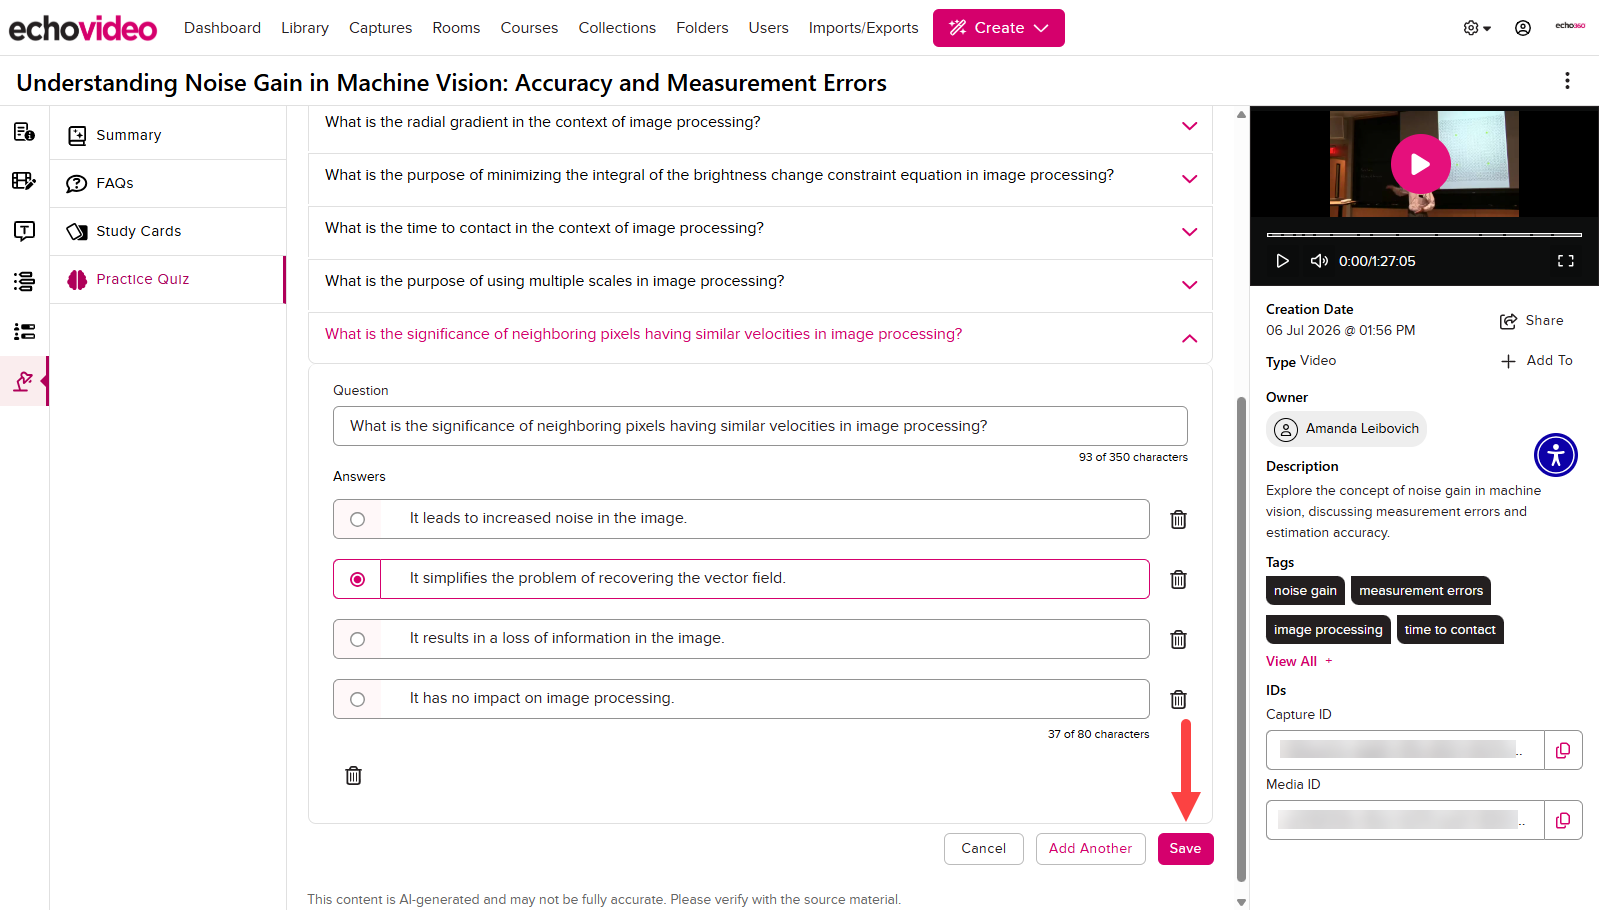Click the 'image processing' tag
1599x910 pixels.
[1328, 630]
